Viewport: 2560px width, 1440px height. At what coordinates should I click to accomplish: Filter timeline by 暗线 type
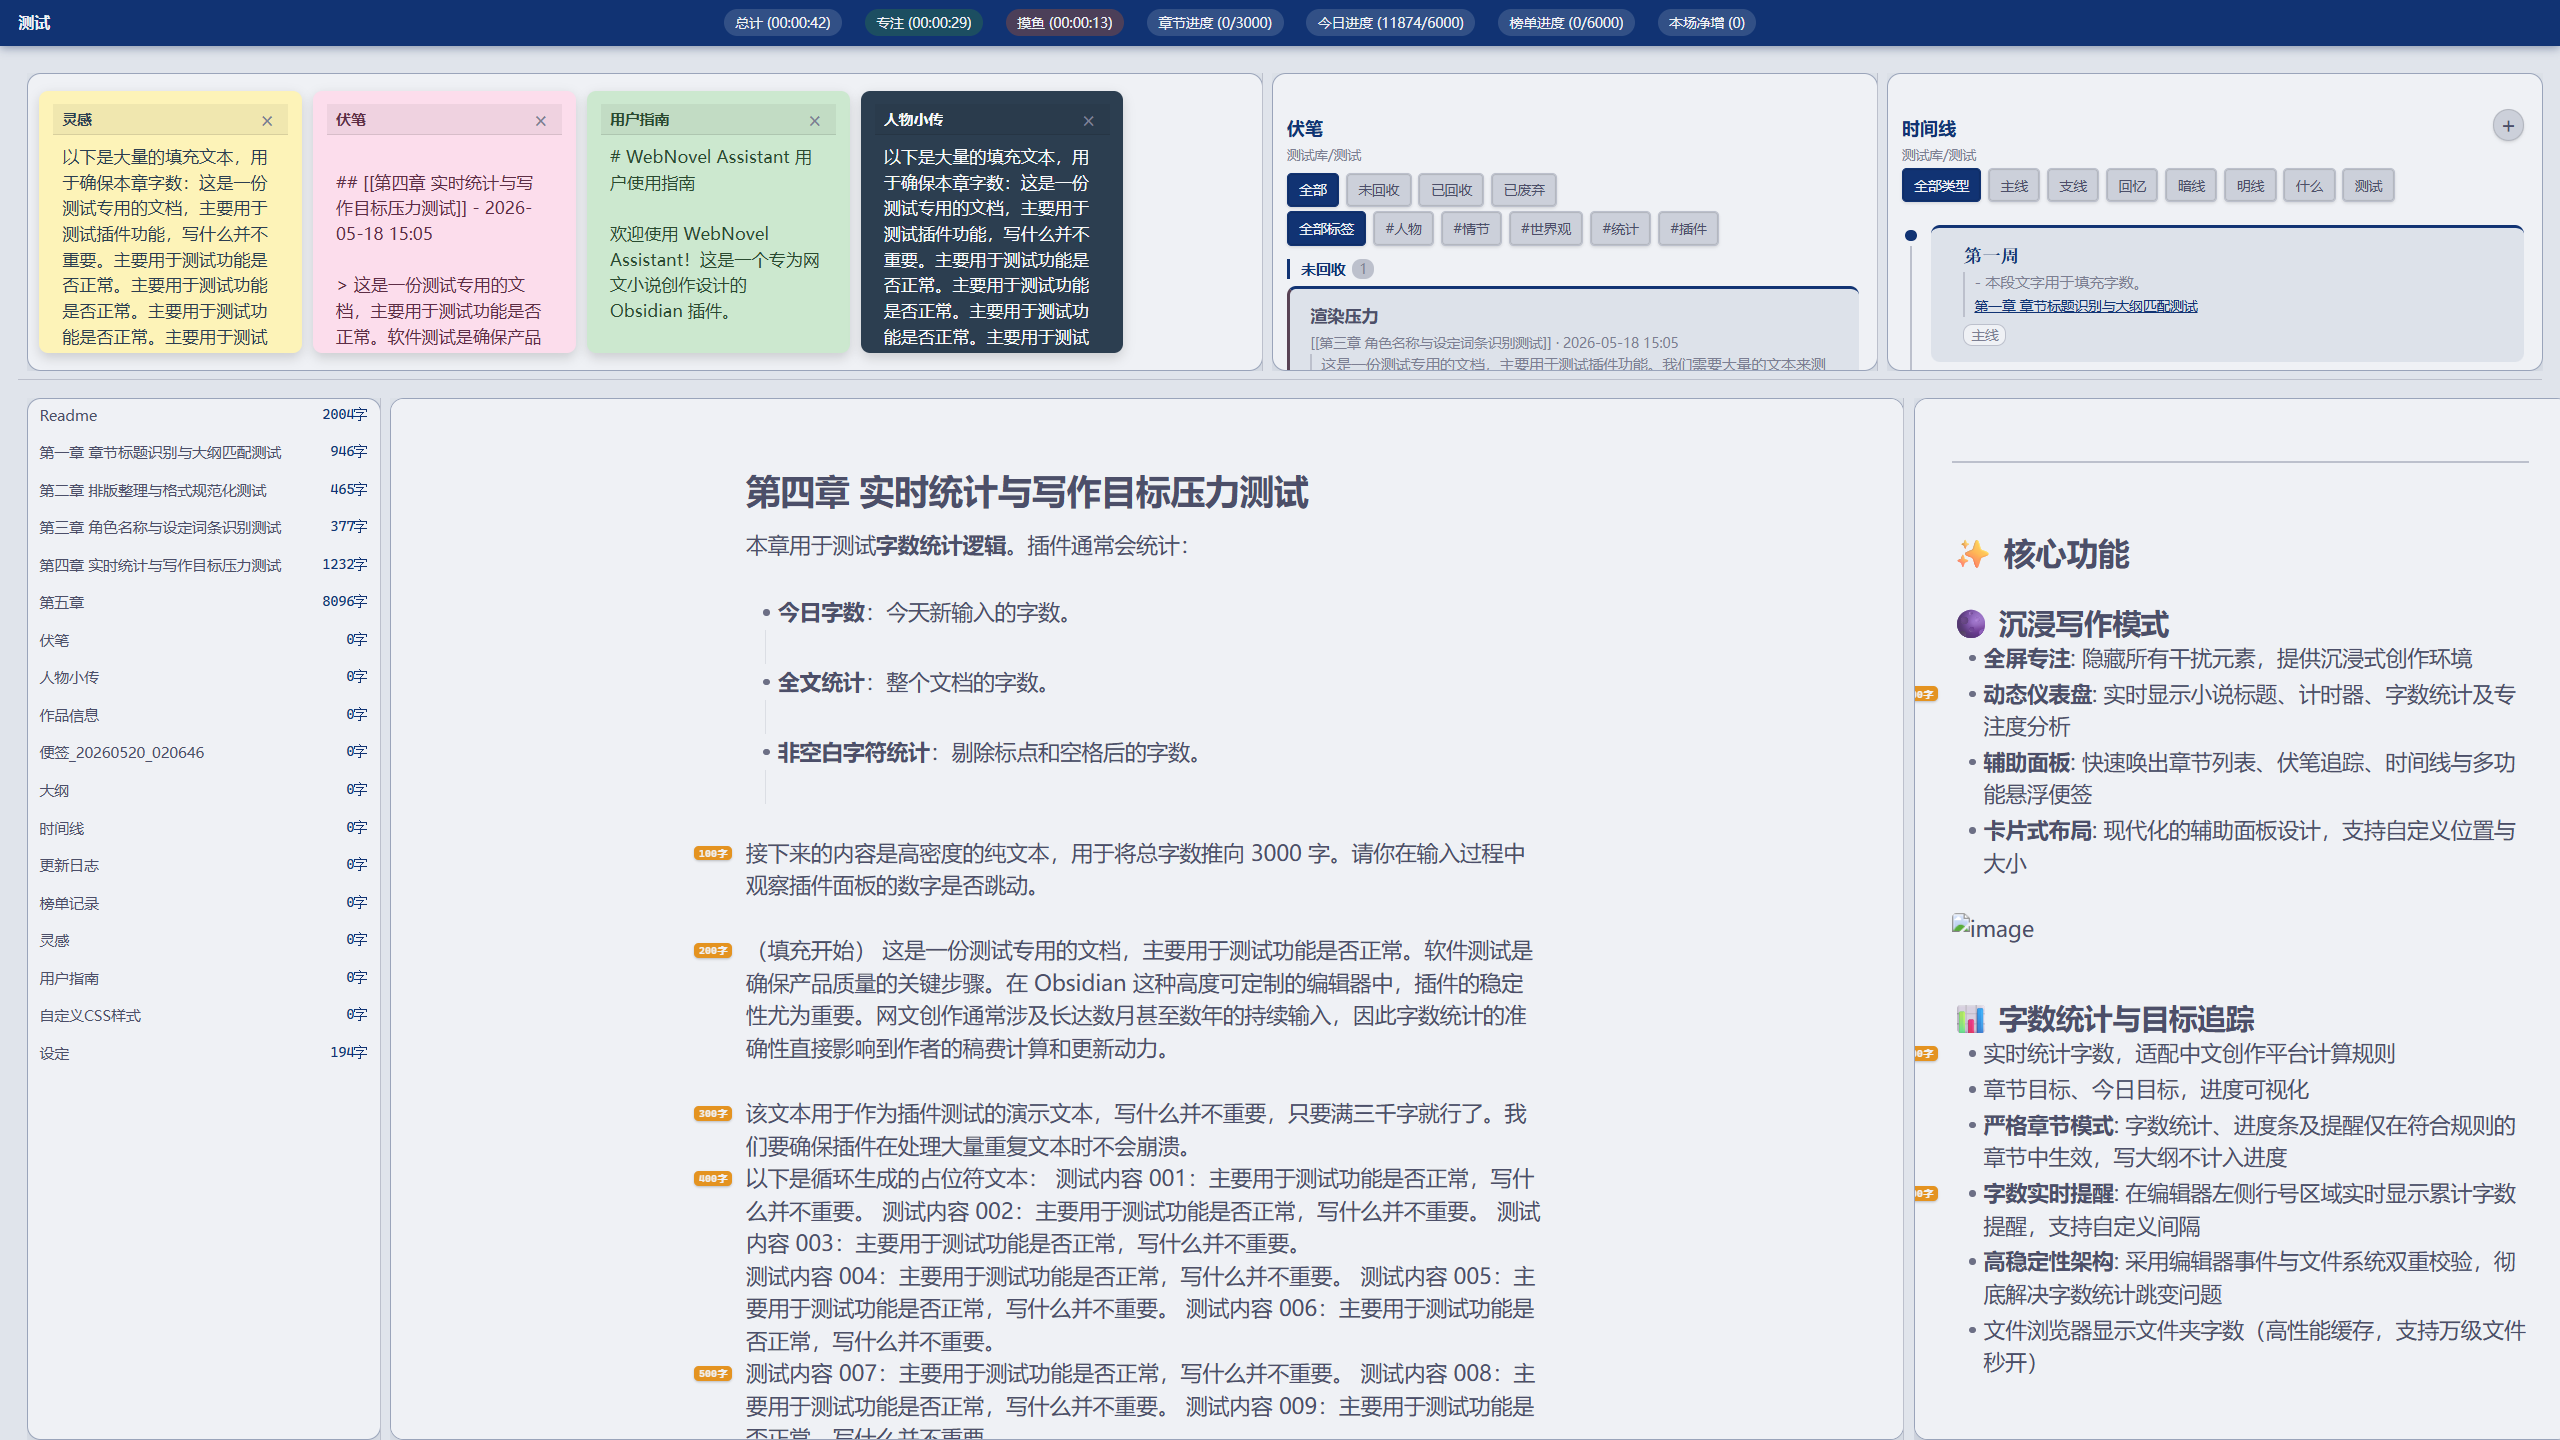[x=2191, y=186]
